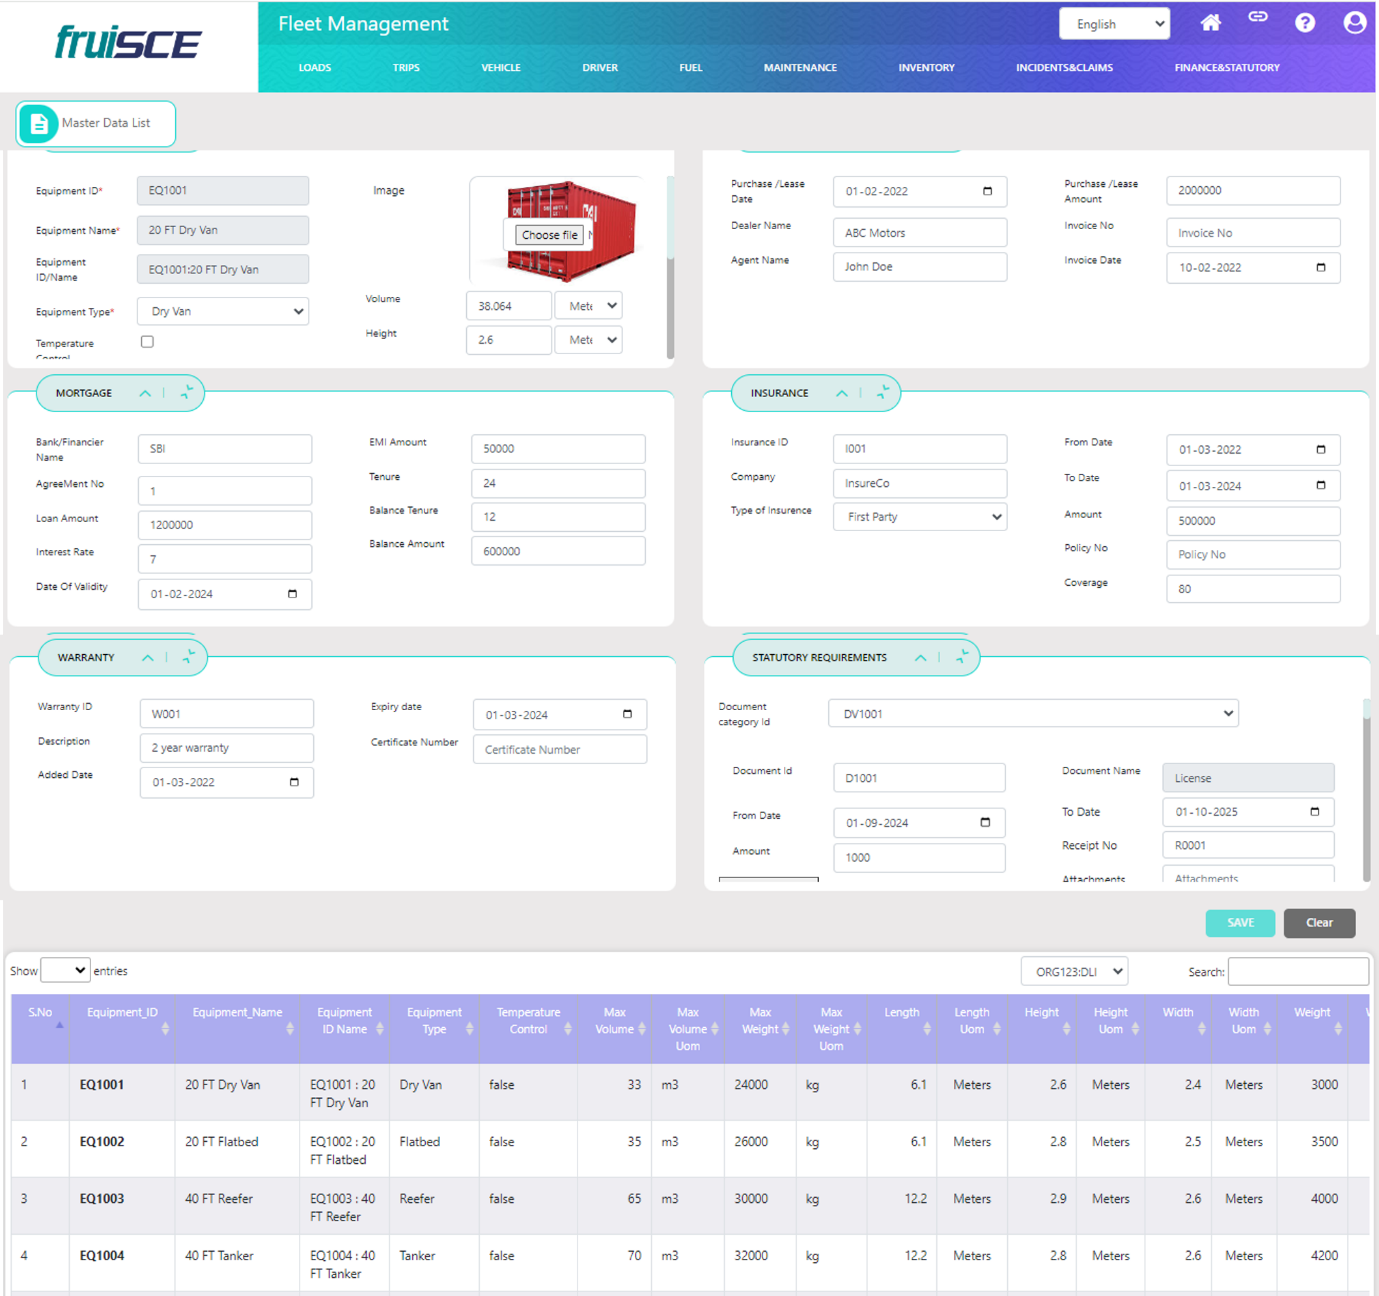This screenshot has width=1379, height=1296.
Task: Go to the FINANCE&STATUTORY menu
Action: [1226, 68]
